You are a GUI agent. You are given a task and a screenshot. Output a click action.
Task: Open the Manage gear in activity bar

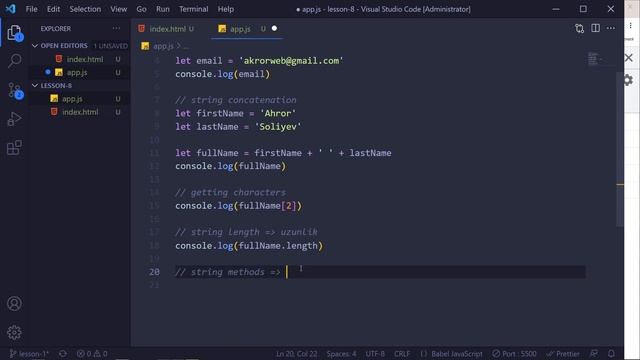point(14,333)
